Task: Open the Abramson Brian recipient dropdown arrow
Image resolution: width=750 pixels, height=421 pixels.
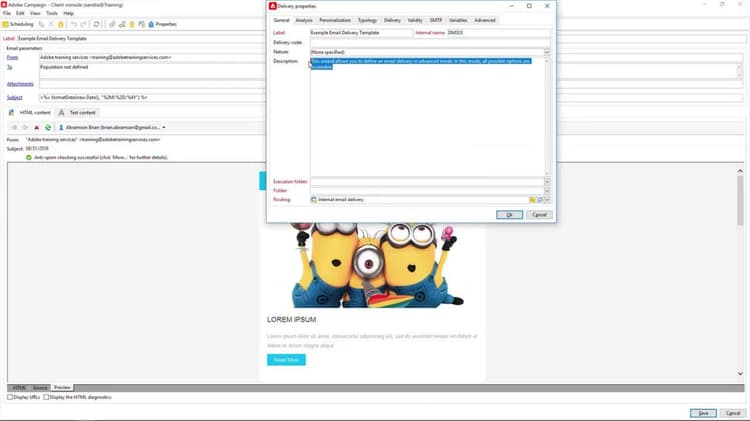Action: point(164,128)
